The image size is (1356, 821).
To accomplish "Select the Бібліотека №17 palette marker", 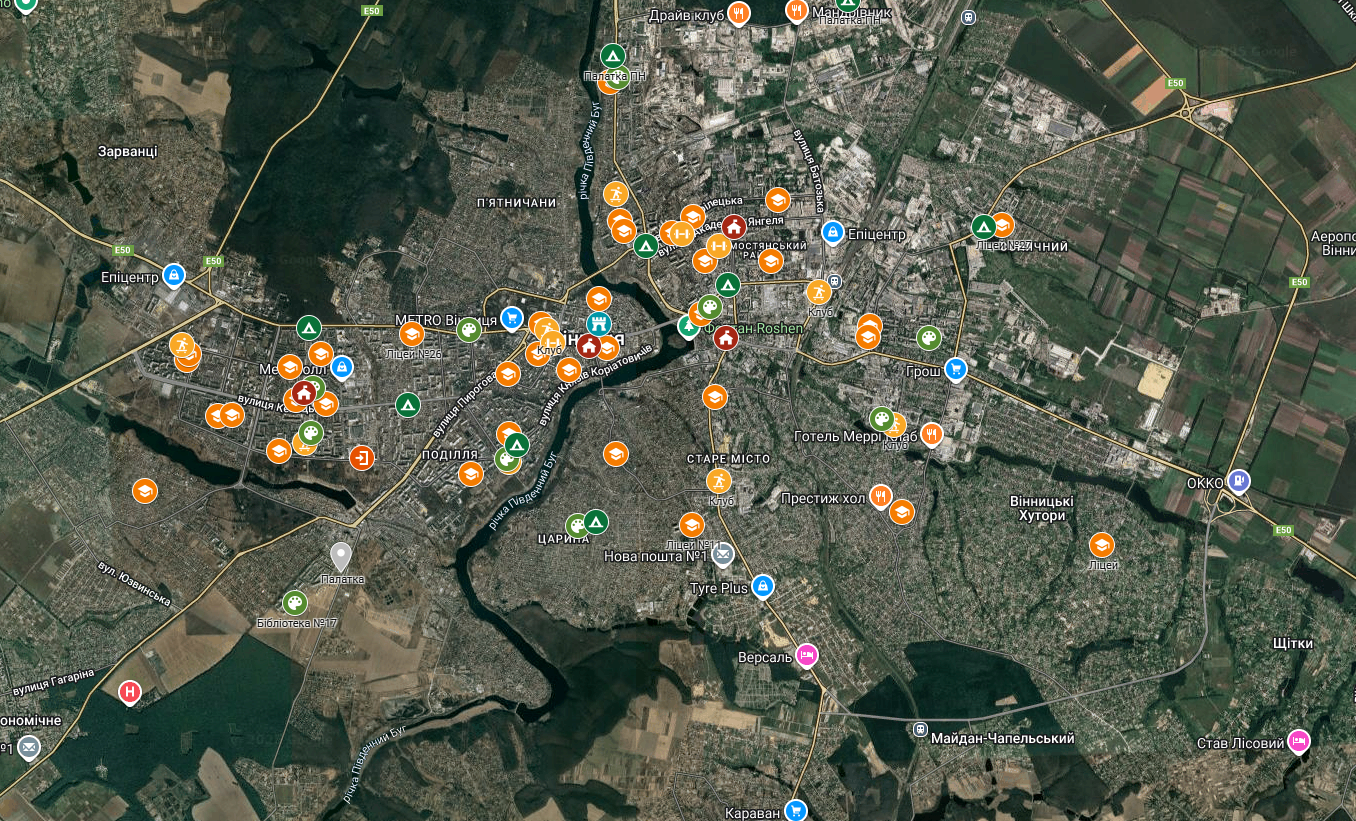I will click(x=294, y=603).
